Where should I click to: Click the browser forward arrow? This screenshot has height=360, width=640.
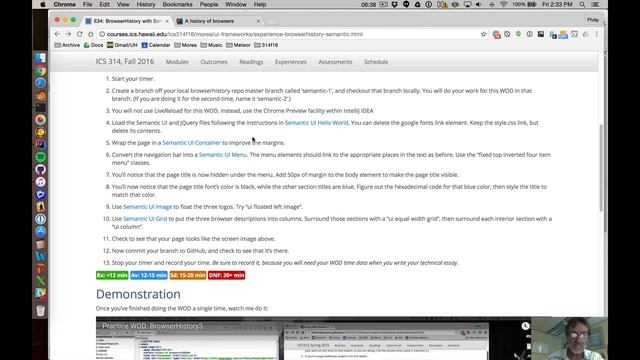68,34
